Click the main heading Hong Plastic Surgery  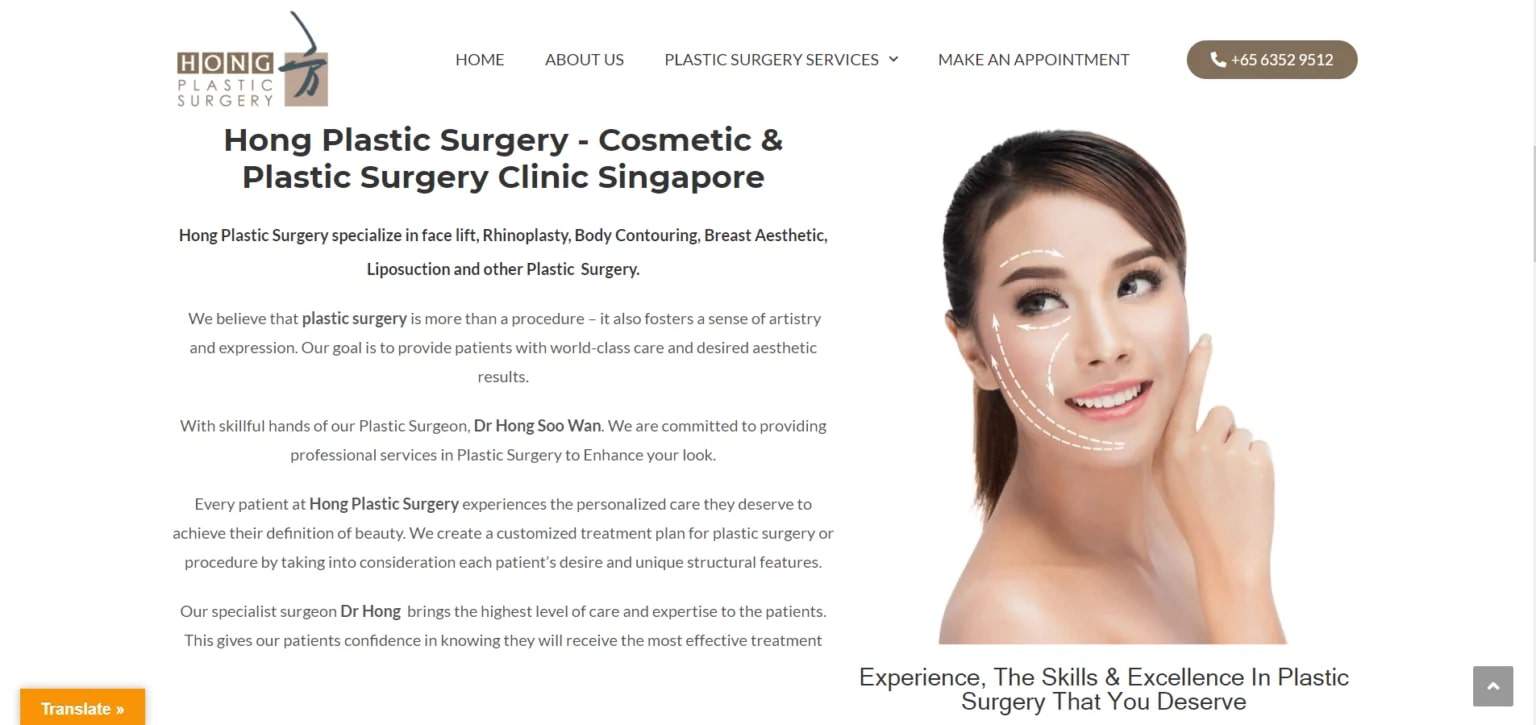(x=503, y=158)
